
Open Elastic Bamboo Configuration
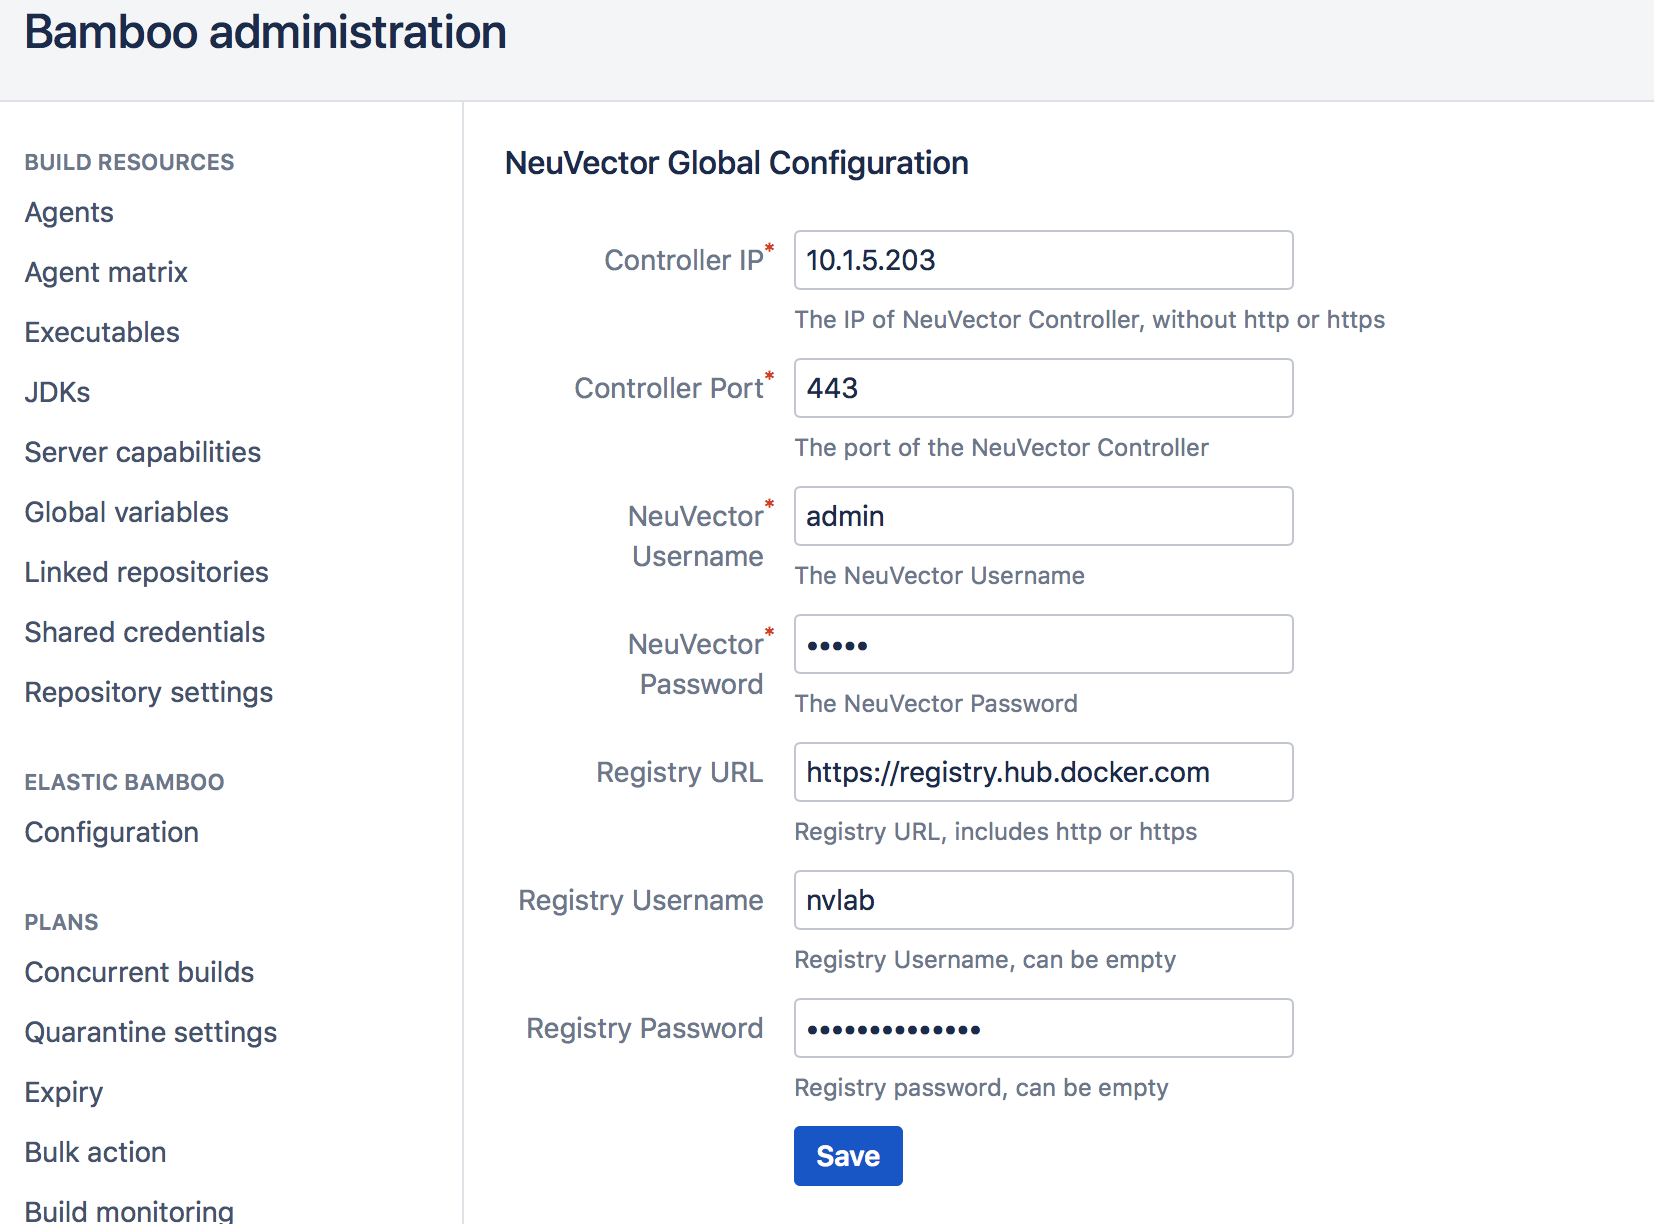(x=111, y=832)
